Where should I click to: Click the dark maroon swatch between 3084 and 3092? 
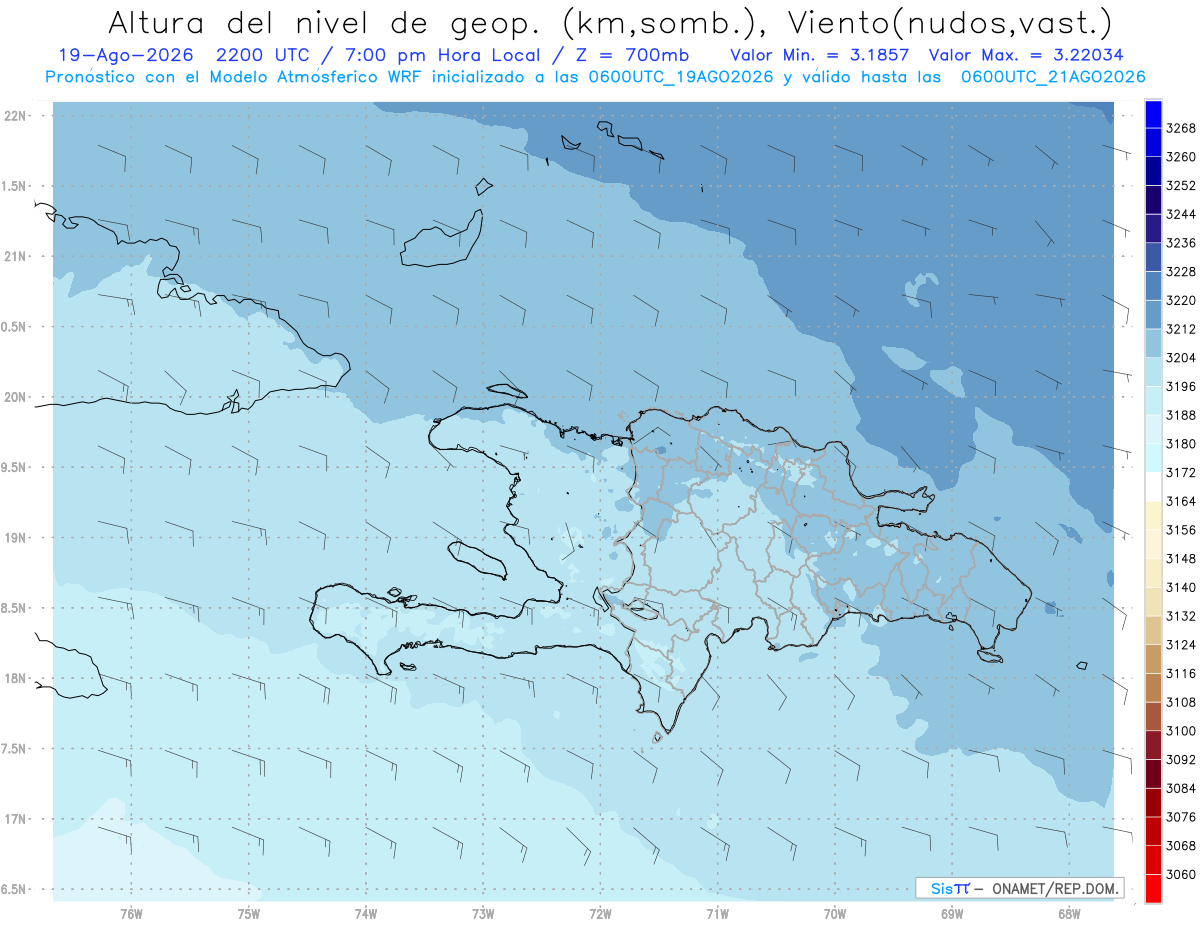1153,774
